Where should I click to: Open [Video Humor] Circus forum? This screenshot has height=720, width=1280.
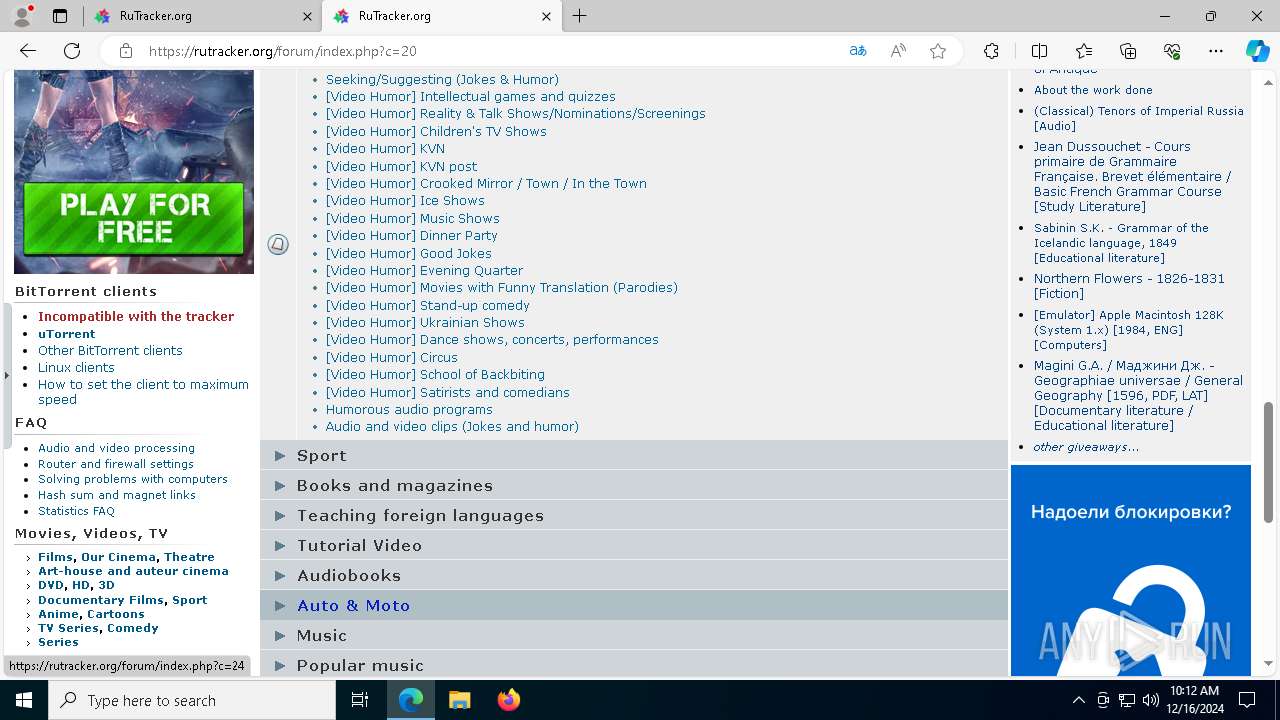click(391, 357)
